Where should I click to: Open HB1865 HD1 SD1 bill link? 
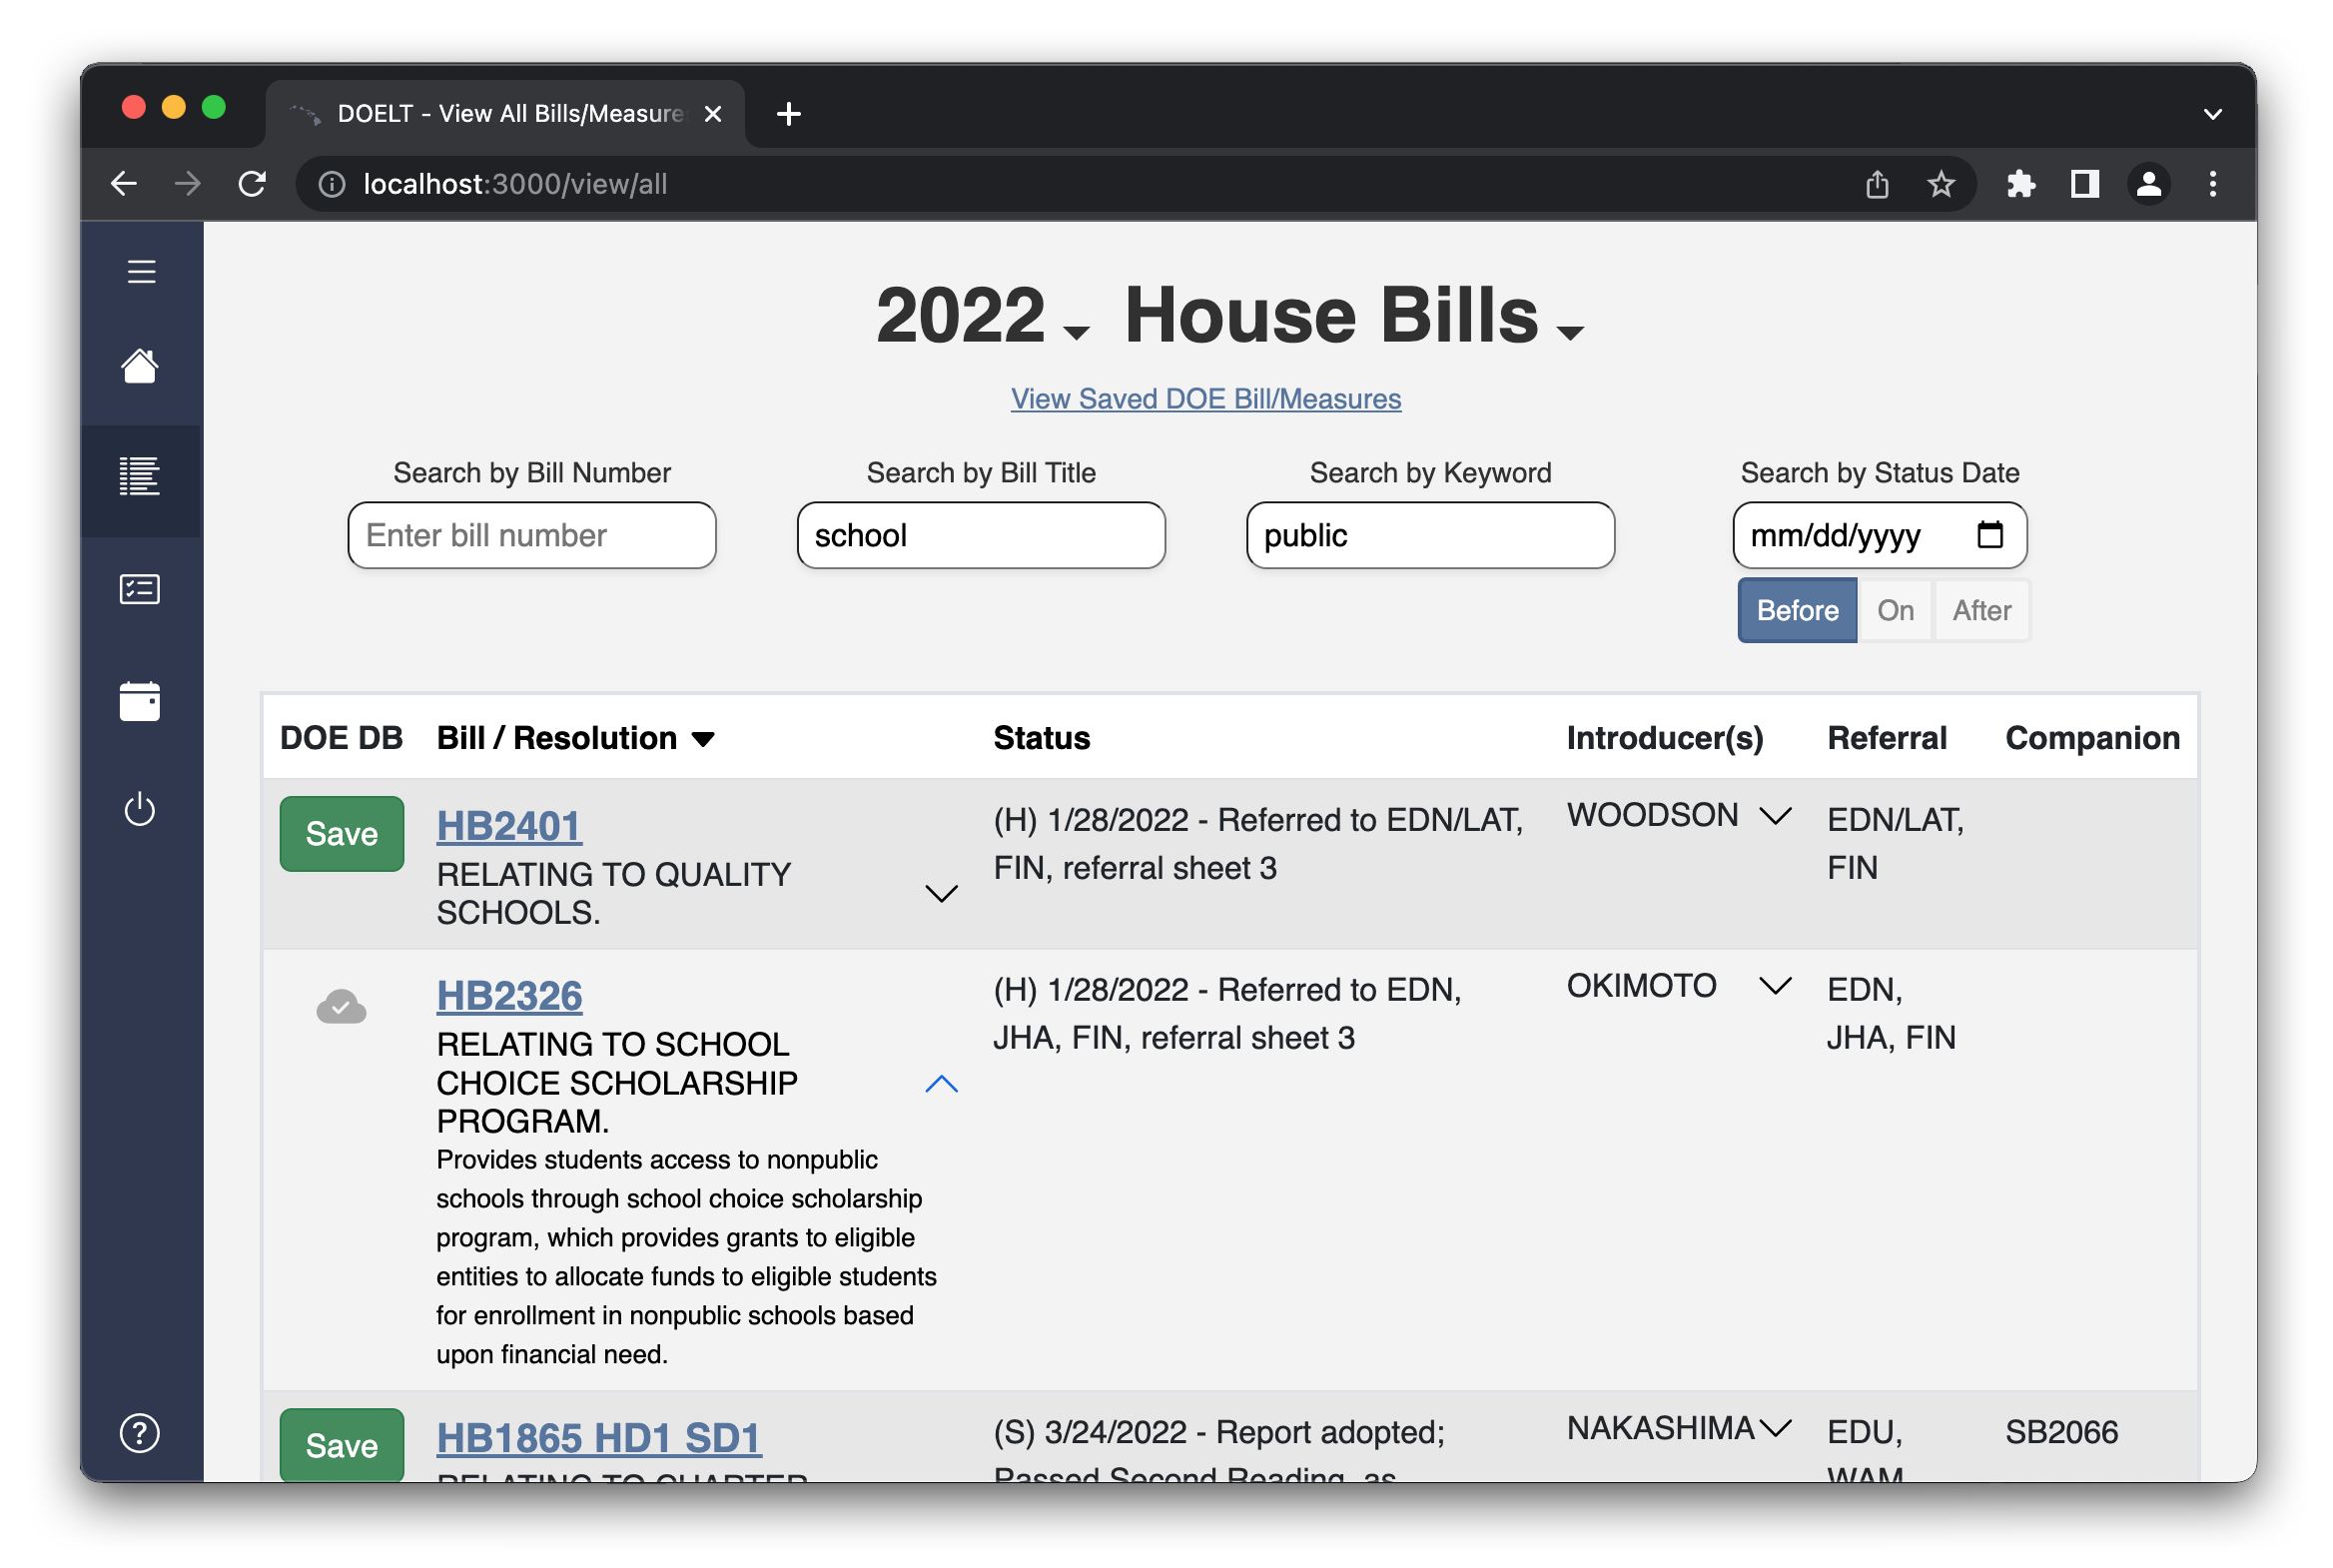point(599,1439)
